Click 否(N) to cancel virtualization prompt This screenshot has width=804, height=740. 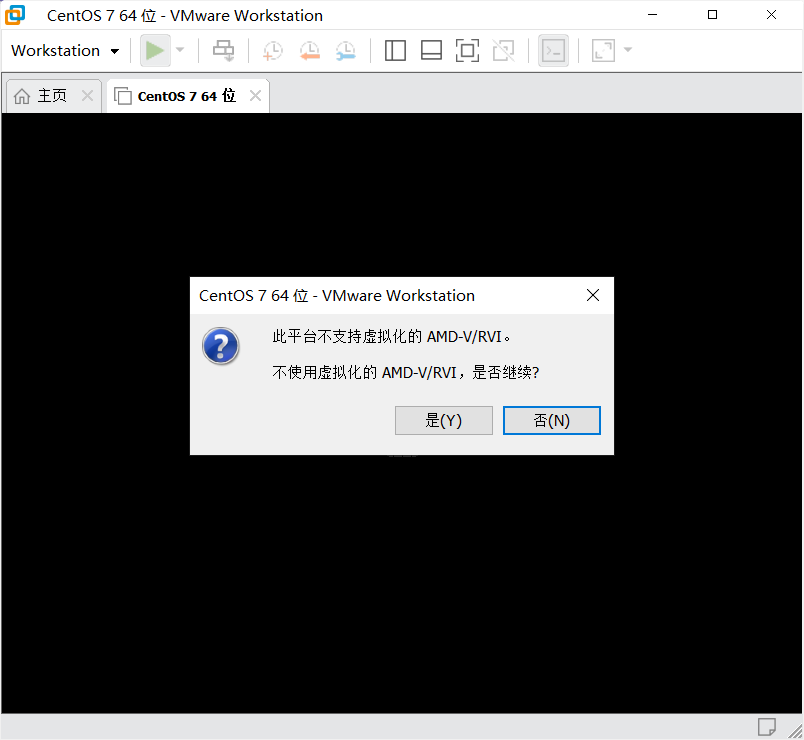point(551,420)
